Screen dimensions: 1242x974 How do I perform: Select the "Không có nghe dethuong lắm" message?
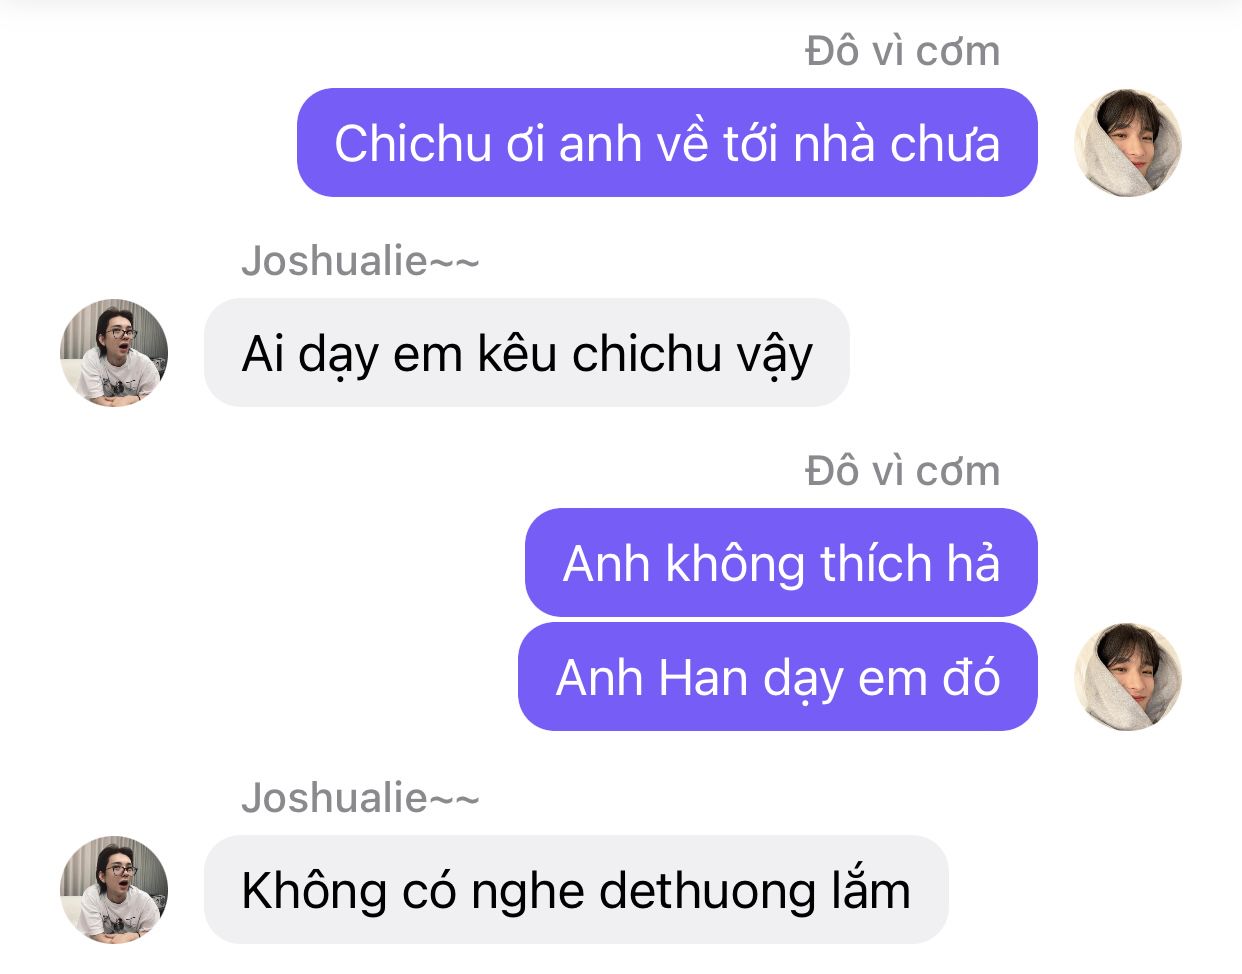(x=576, y=889)
